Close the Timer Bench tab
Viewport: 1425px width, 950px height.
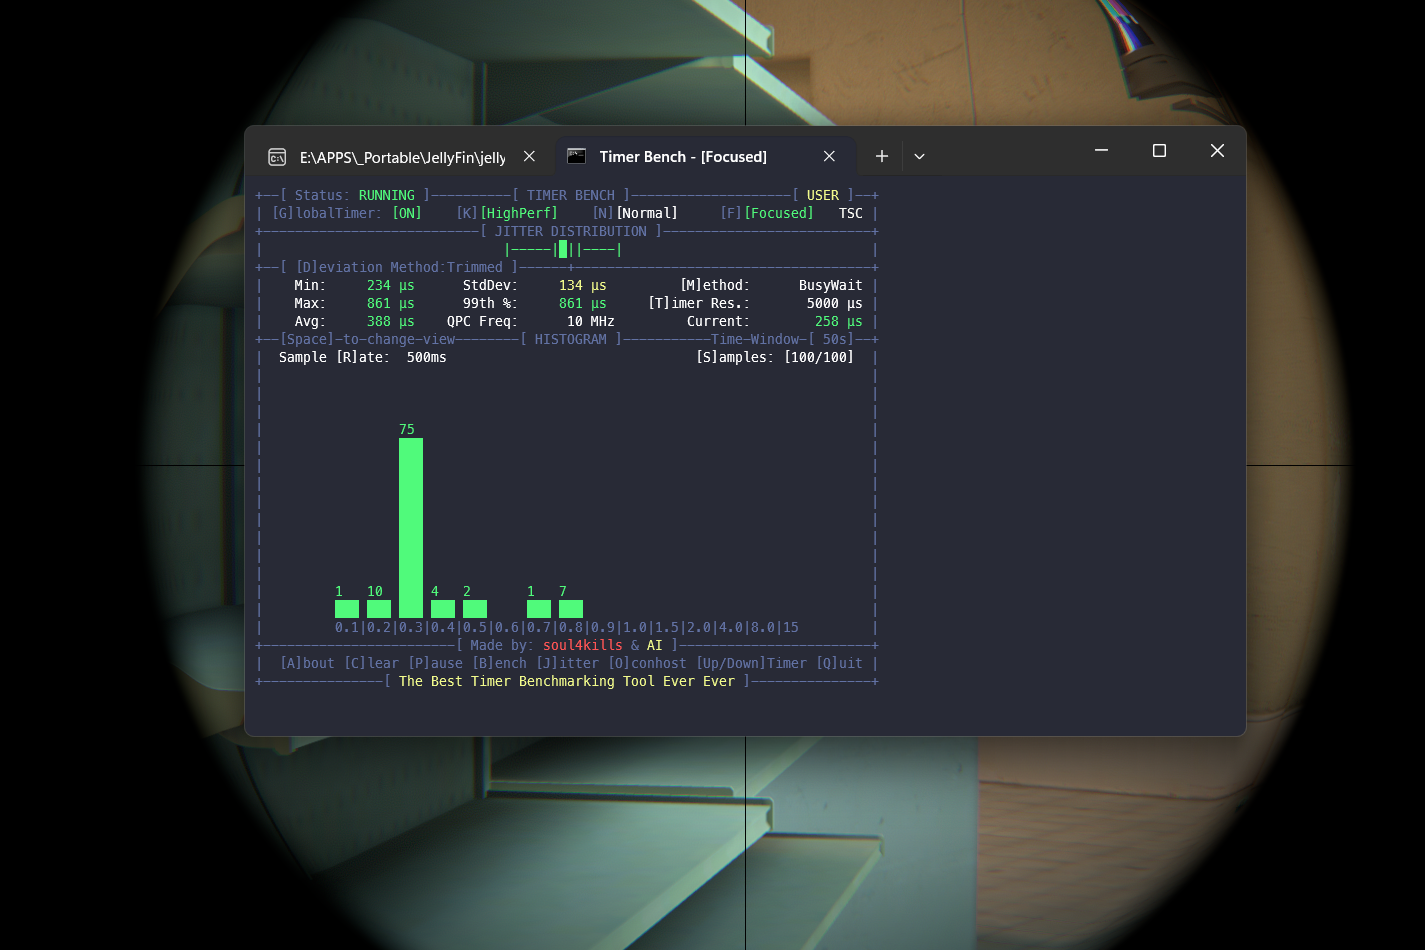point(829,156)
